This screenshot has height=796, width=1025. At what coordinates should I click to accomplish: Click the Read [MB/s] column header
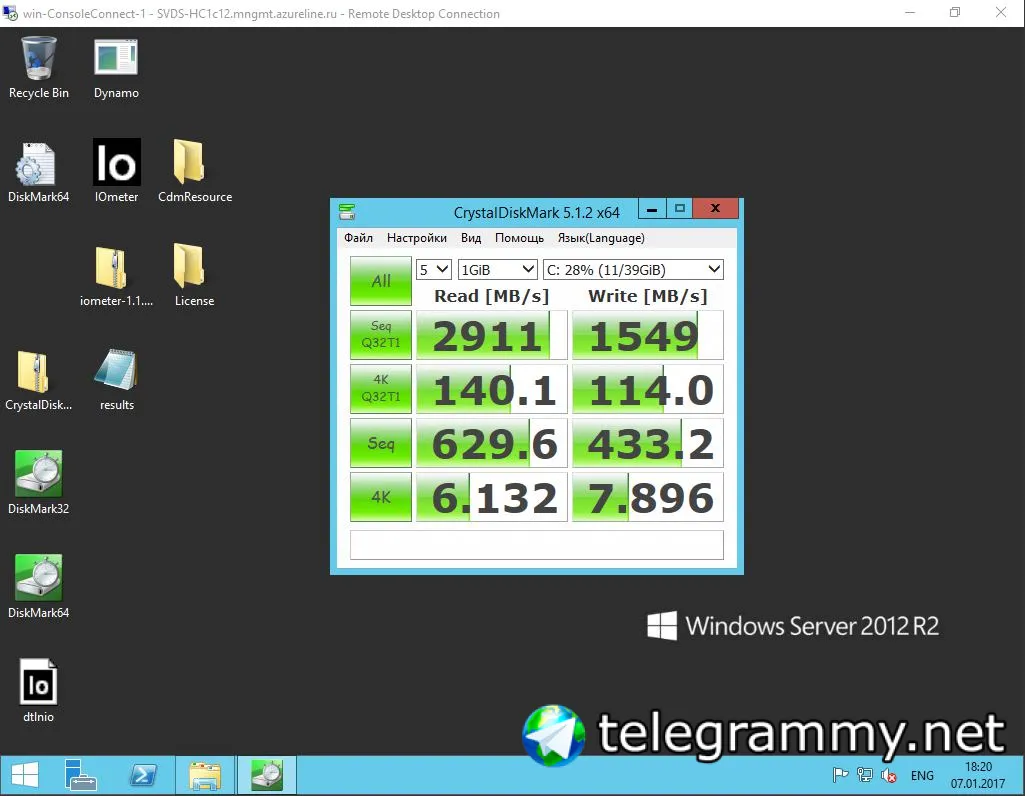click(x=492, y=296)
